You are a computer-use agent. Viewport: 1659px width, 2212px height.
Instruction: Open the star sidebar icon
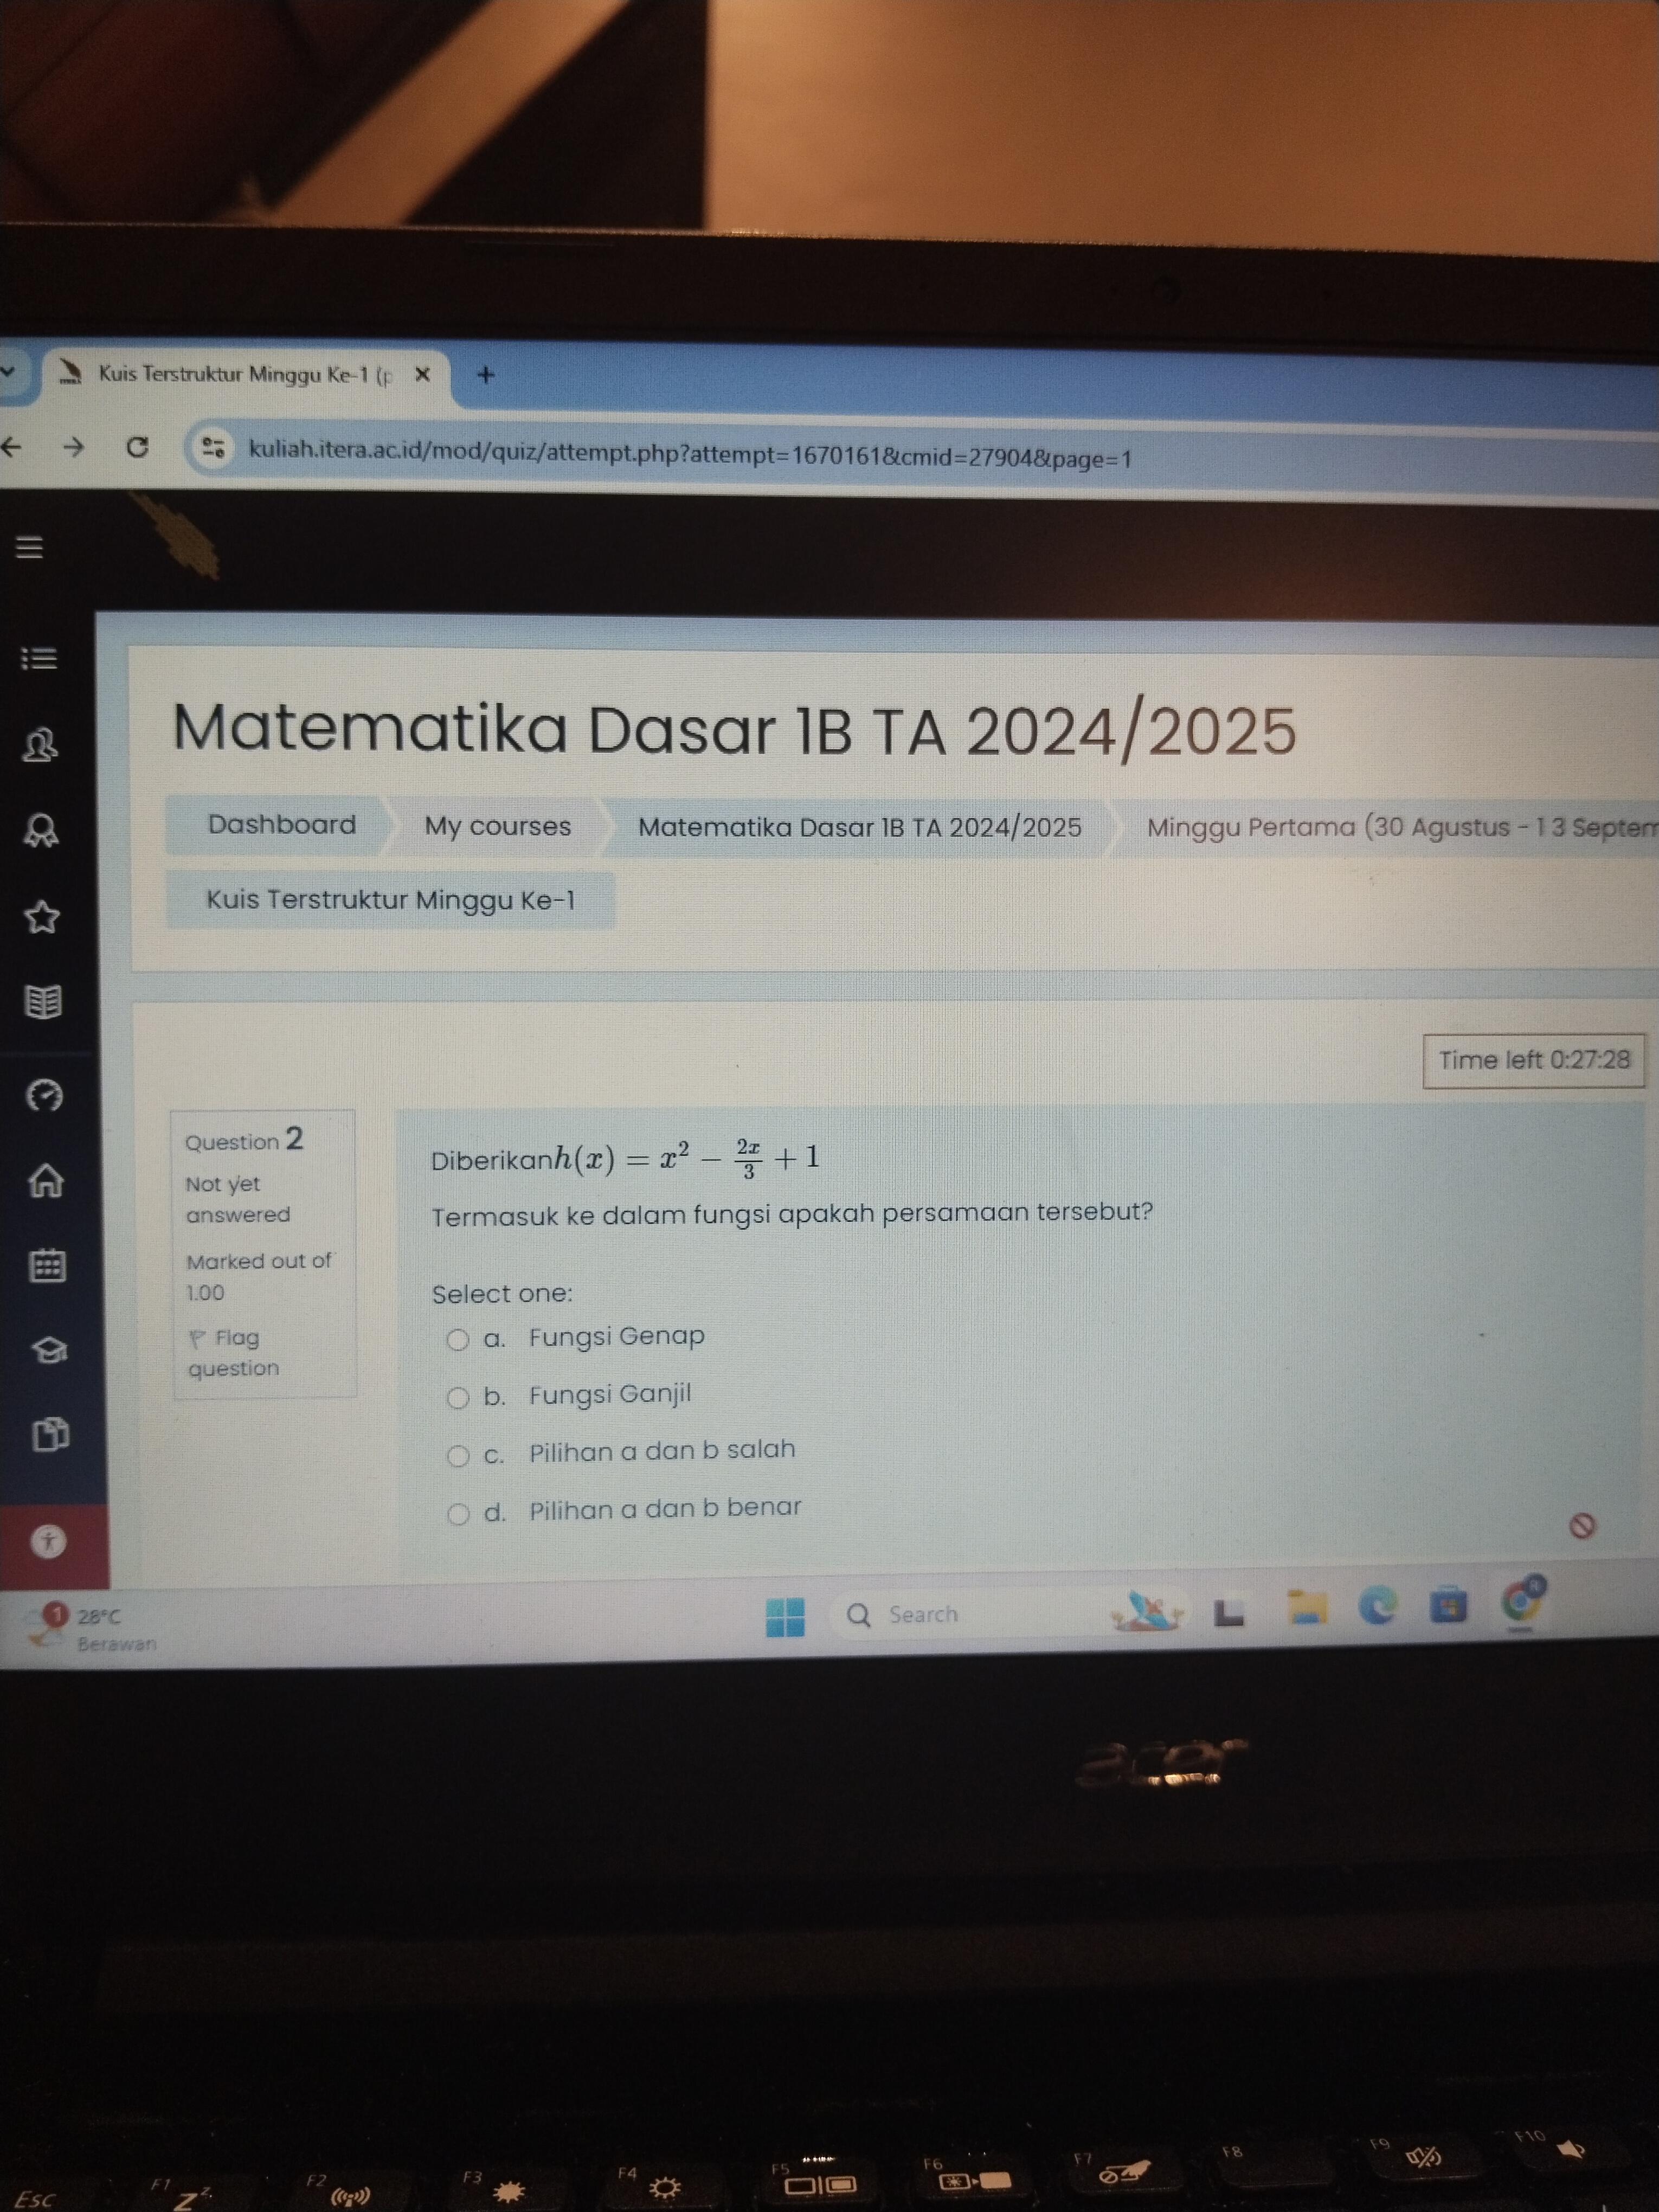[x=42, y=916]
